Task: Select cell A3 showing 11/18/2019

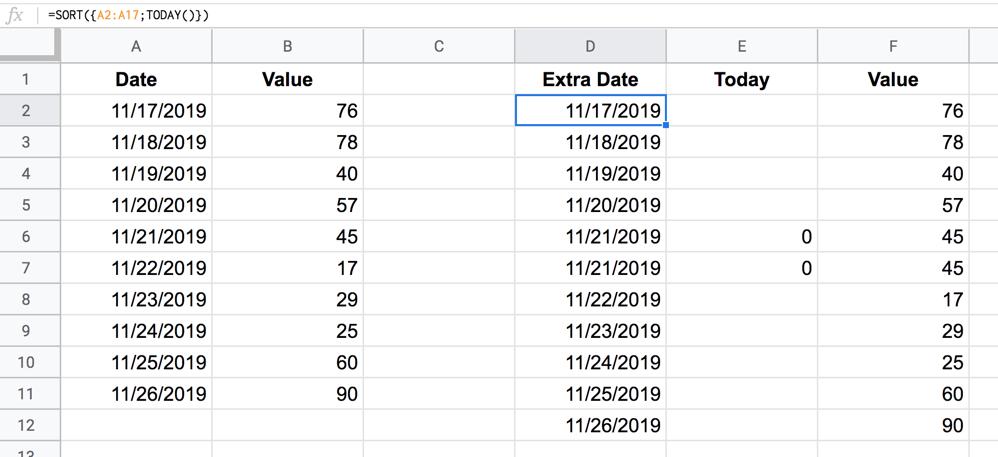Action: pos(136,142)
